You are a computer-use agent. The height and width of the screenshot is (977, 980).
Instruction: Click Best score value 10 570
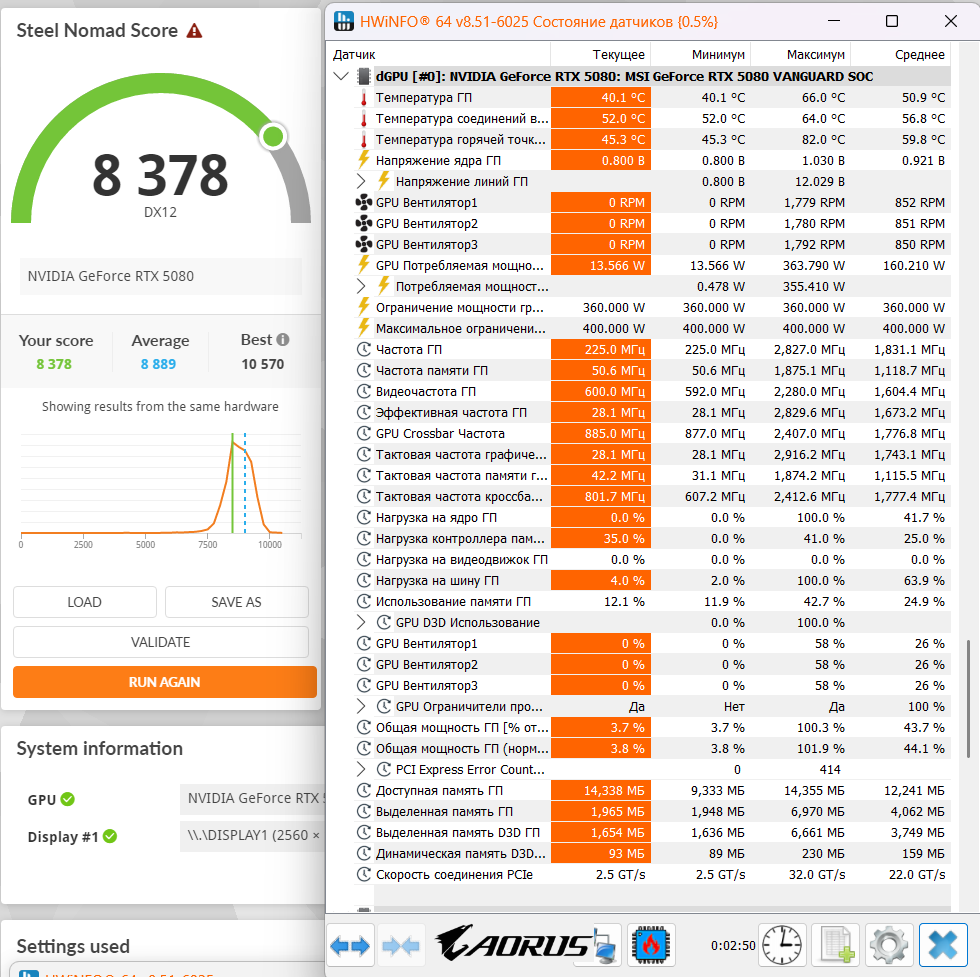[262, 364]
